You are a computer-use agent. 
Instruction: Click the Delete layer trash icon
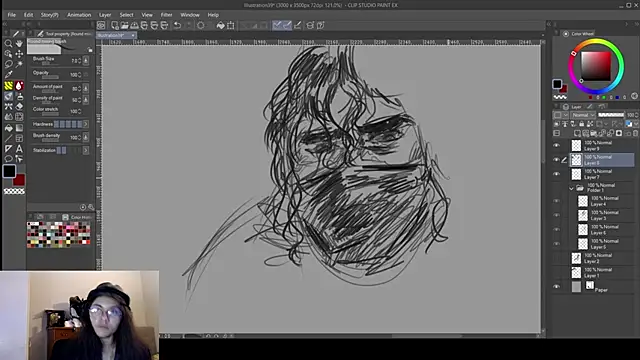pyautogui.click(x=635, y=133)
